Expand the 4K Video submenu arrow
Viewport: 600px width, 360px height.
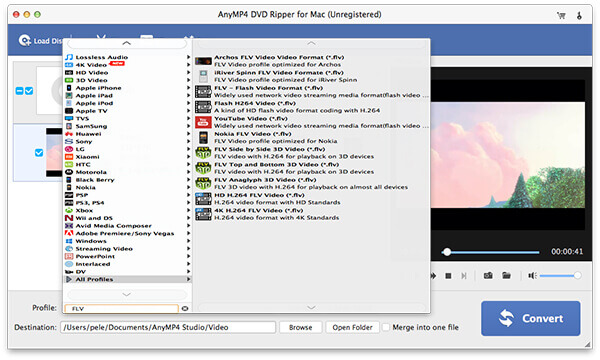pyautogui.click(x=188, y=65)
